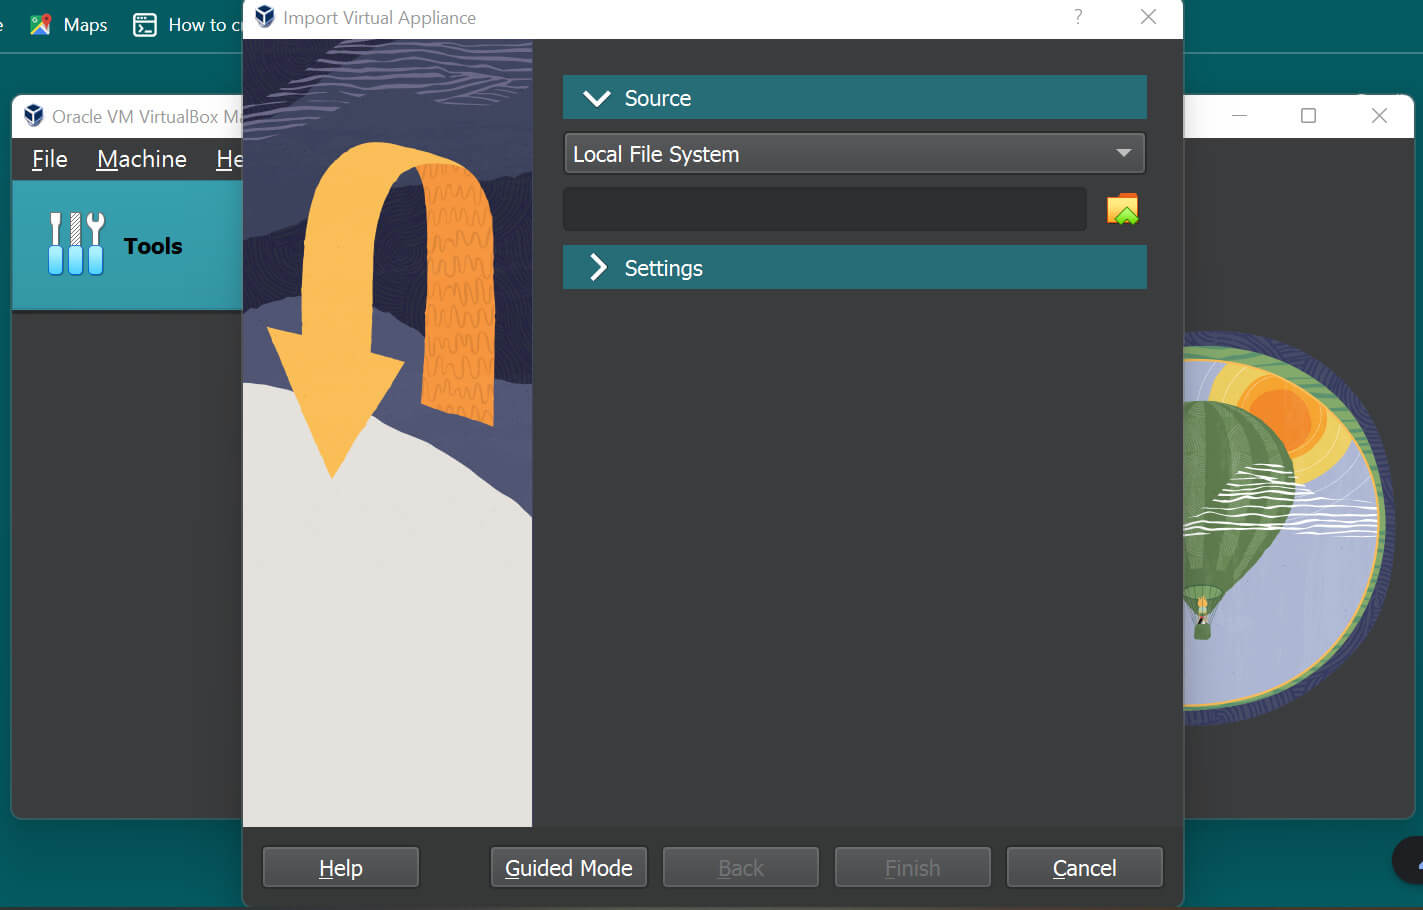Click the terminal icon next to 'How to'

point(144,24)
